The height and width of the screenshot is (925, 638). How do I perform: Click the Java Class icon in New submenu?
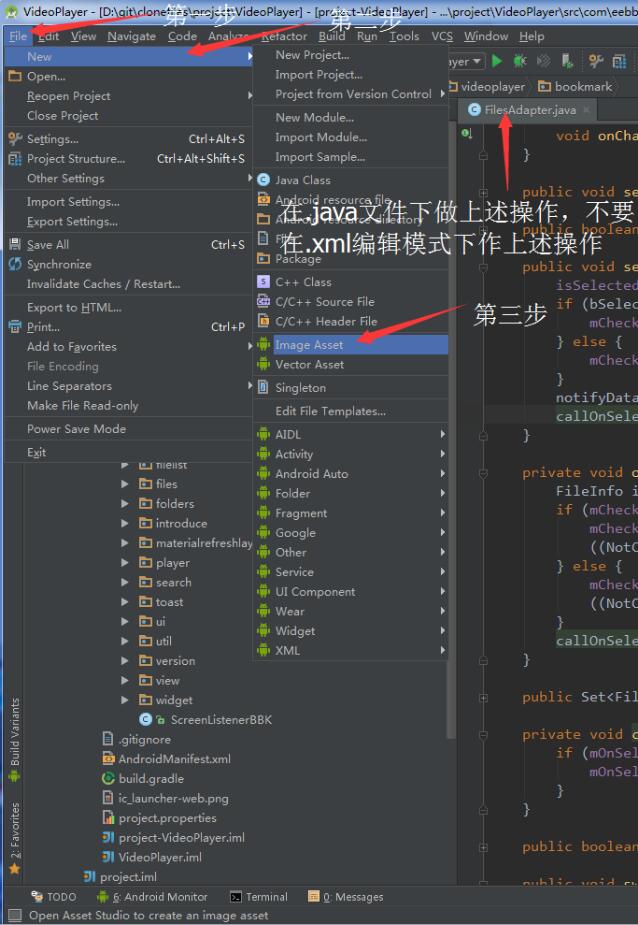(264, 180)
